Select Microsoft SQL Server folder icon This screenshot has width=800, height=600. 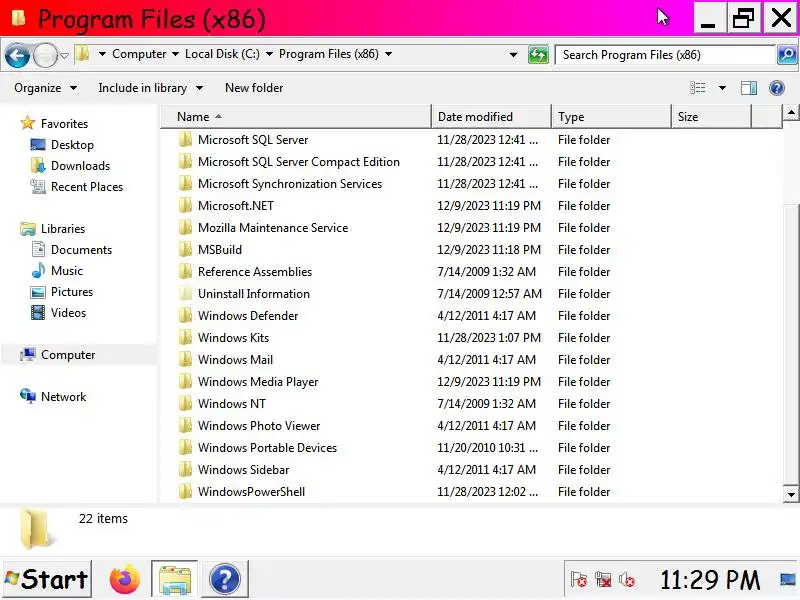click(x=185, y=139)
